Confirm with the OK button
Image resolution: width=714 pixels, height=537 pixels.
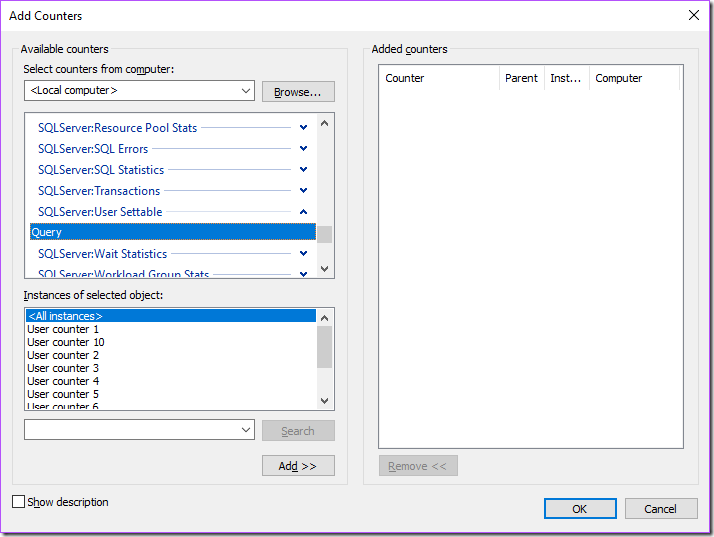tap(580, 508)
